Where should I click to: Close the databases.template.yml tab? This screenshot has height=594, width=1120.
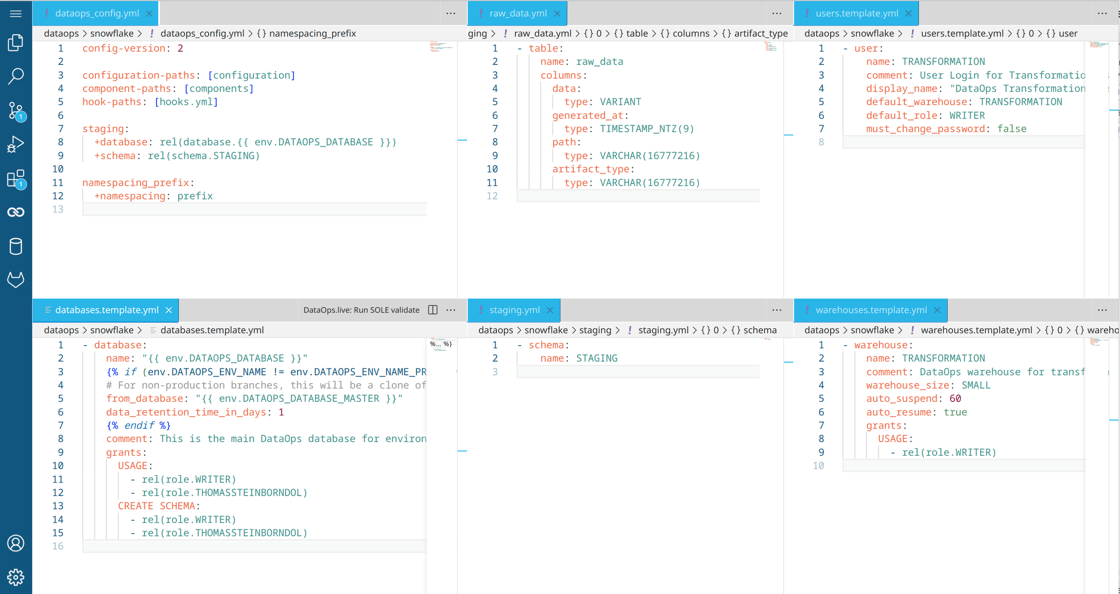tap(169, 310)
